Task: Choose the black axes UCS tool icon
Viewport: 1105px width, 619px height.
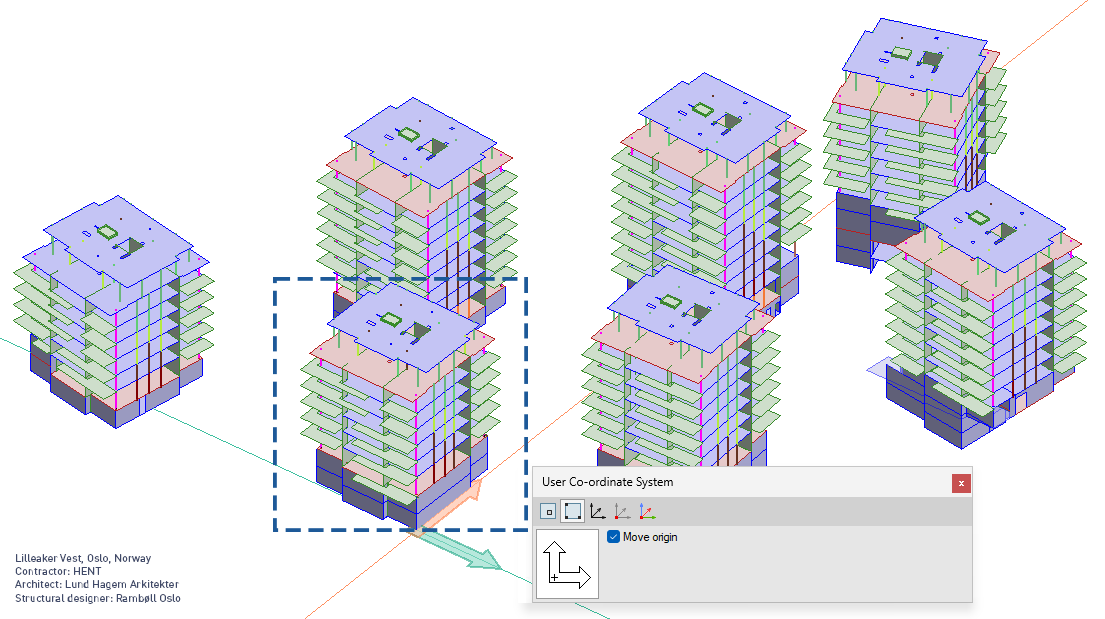Action: [x=597, y=511]
